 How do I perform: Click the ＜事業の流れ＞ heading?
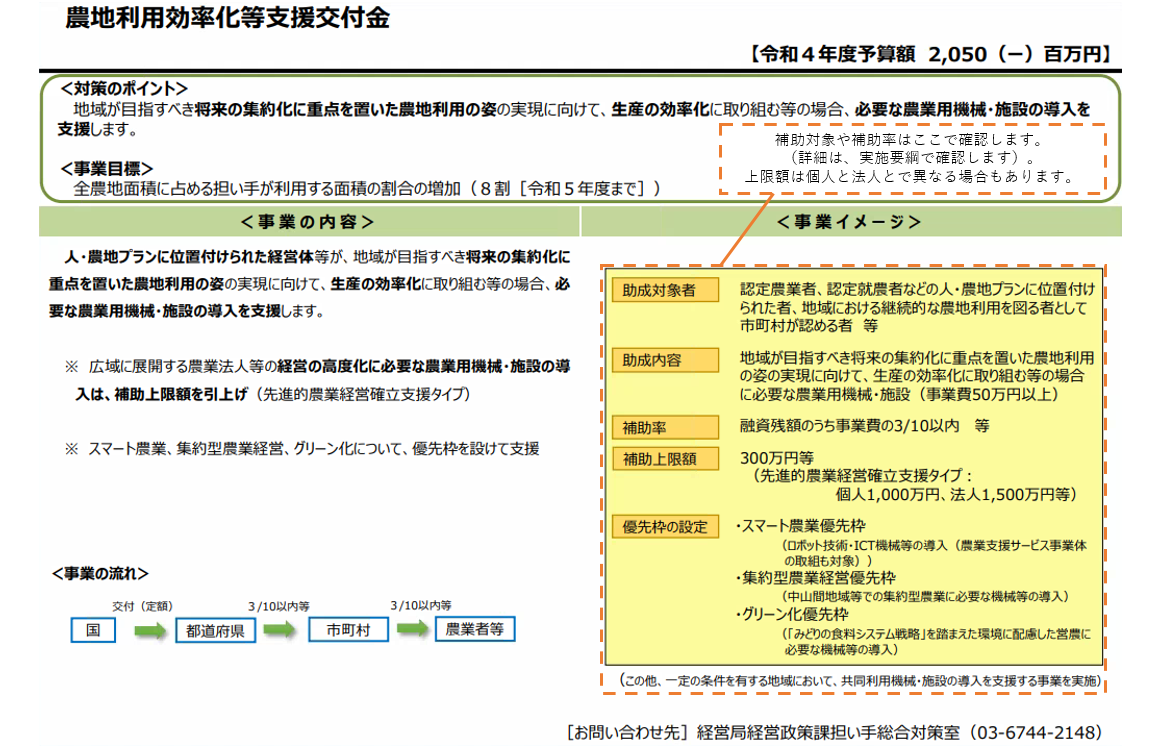click(100, 574)
